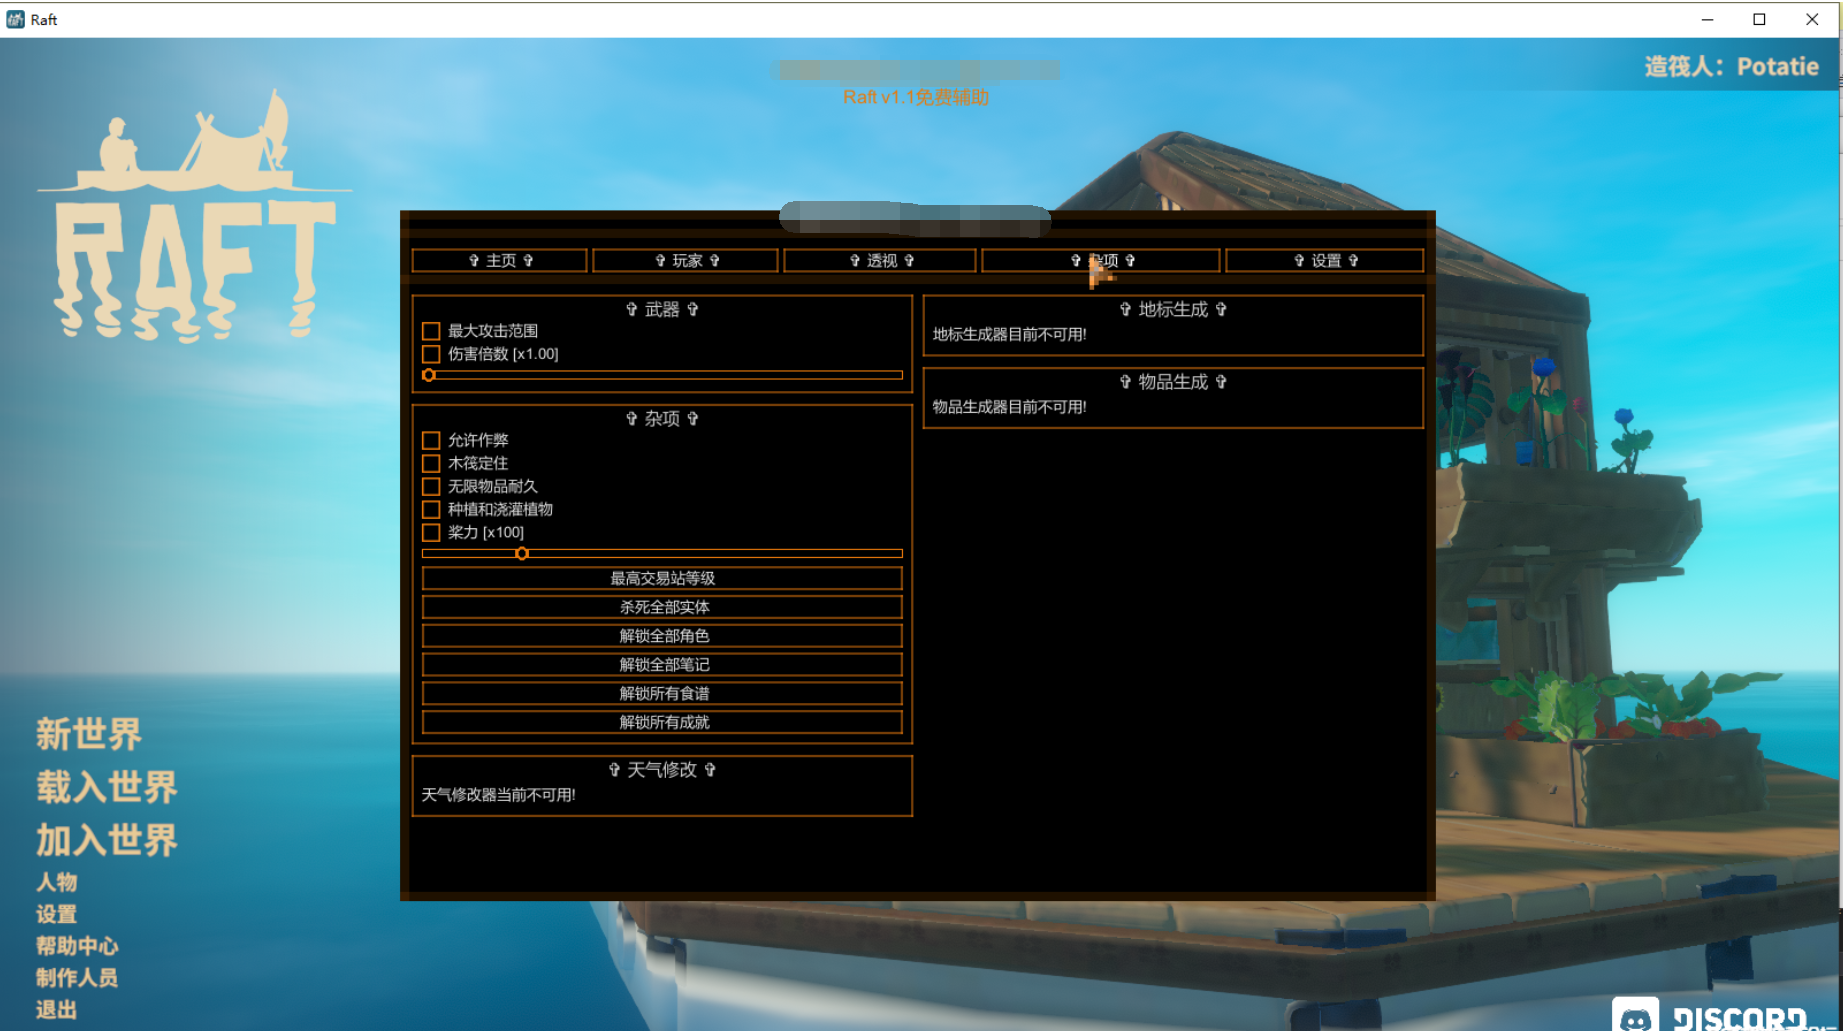Toggle the 伤害倍数 checkbox

(431, 354)
